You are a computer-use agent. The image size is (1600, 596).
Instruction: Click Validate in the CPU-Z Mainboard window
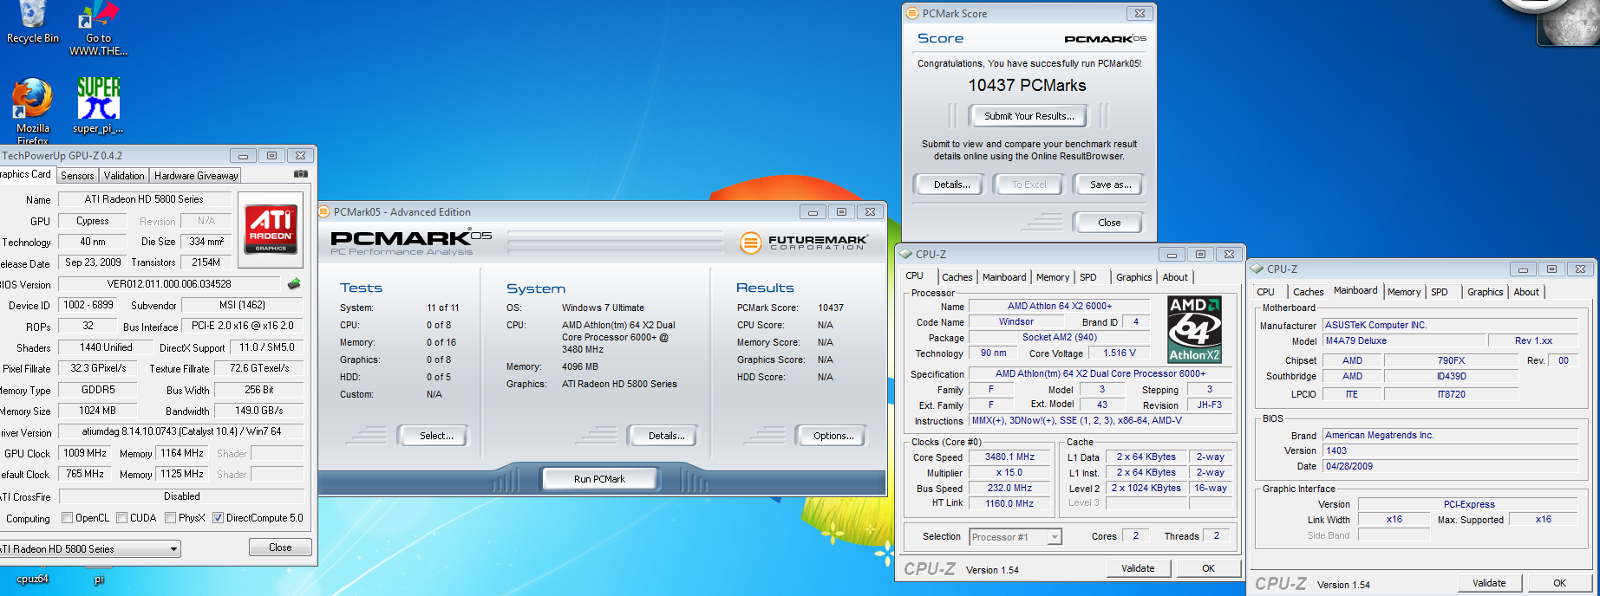[x=1489, y=583]
